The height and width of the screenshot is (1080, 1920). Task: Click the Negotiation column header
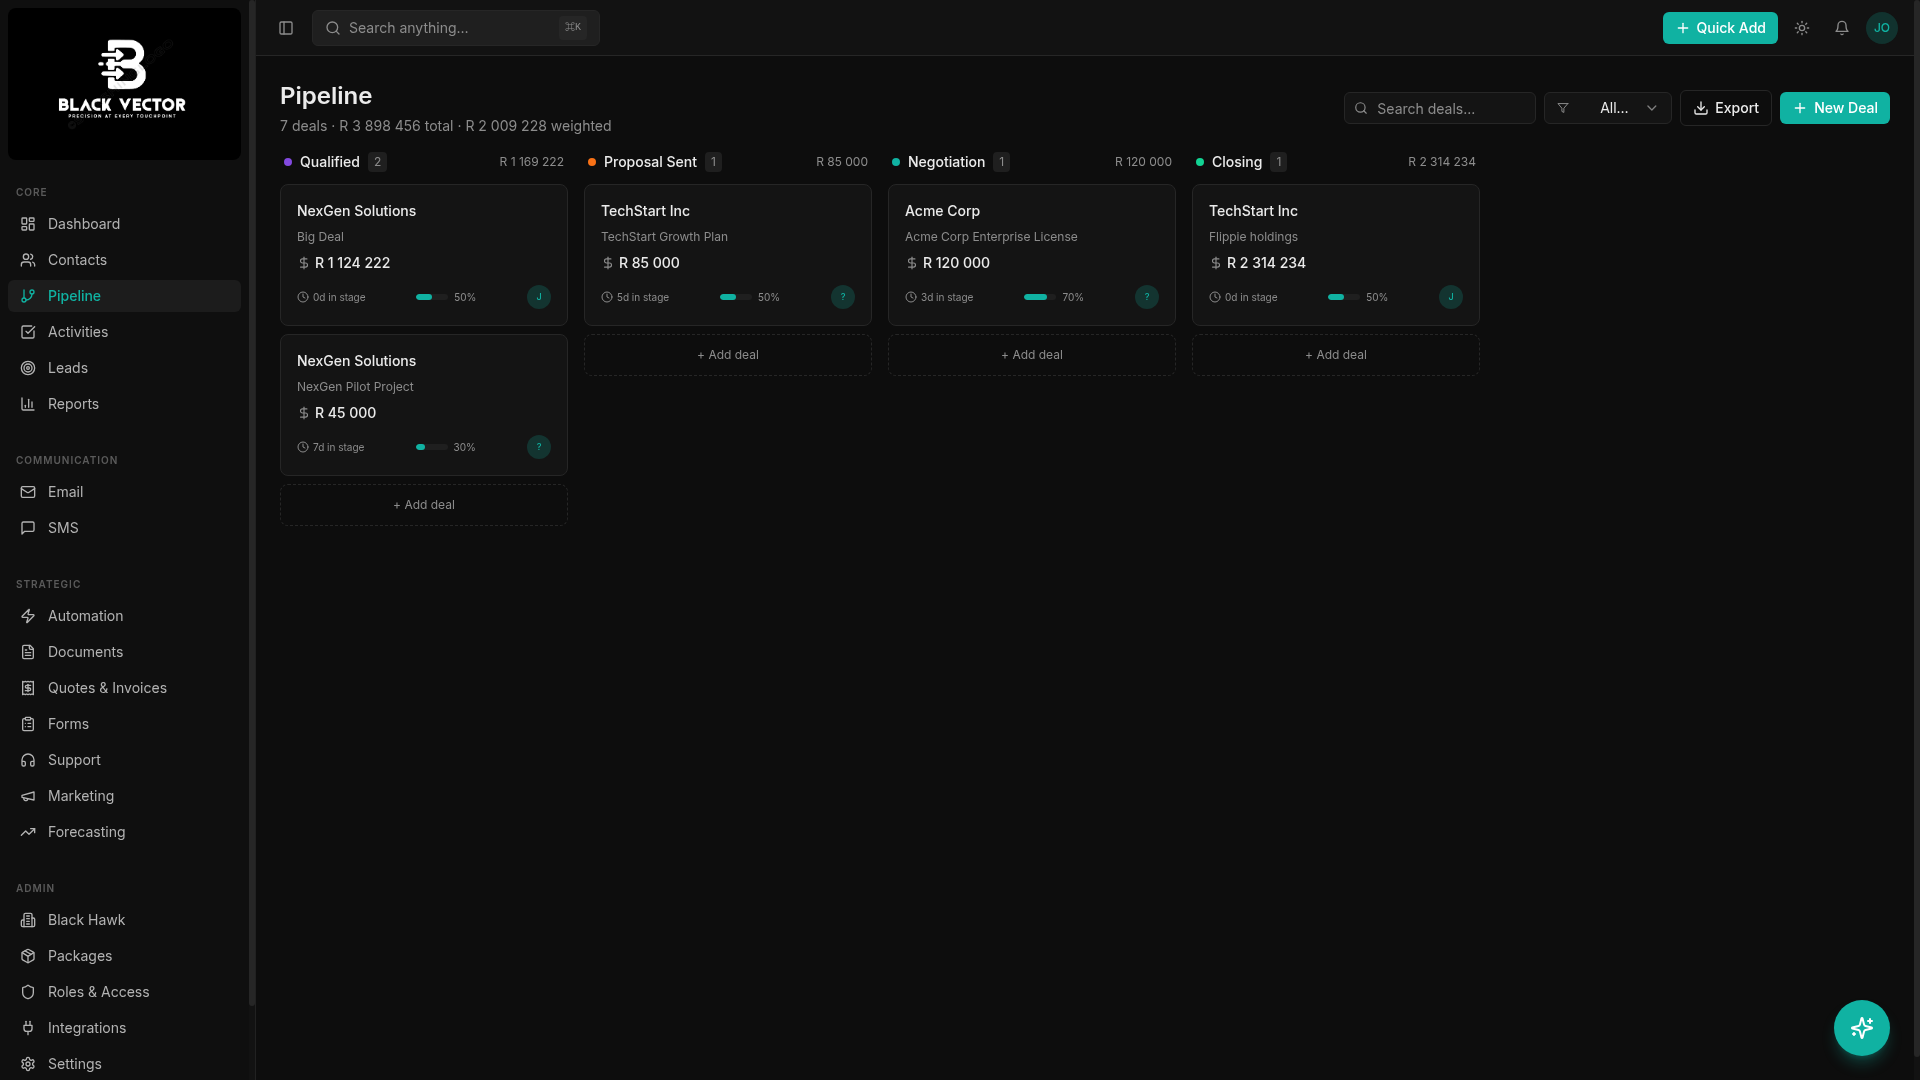click(1032, 162)
